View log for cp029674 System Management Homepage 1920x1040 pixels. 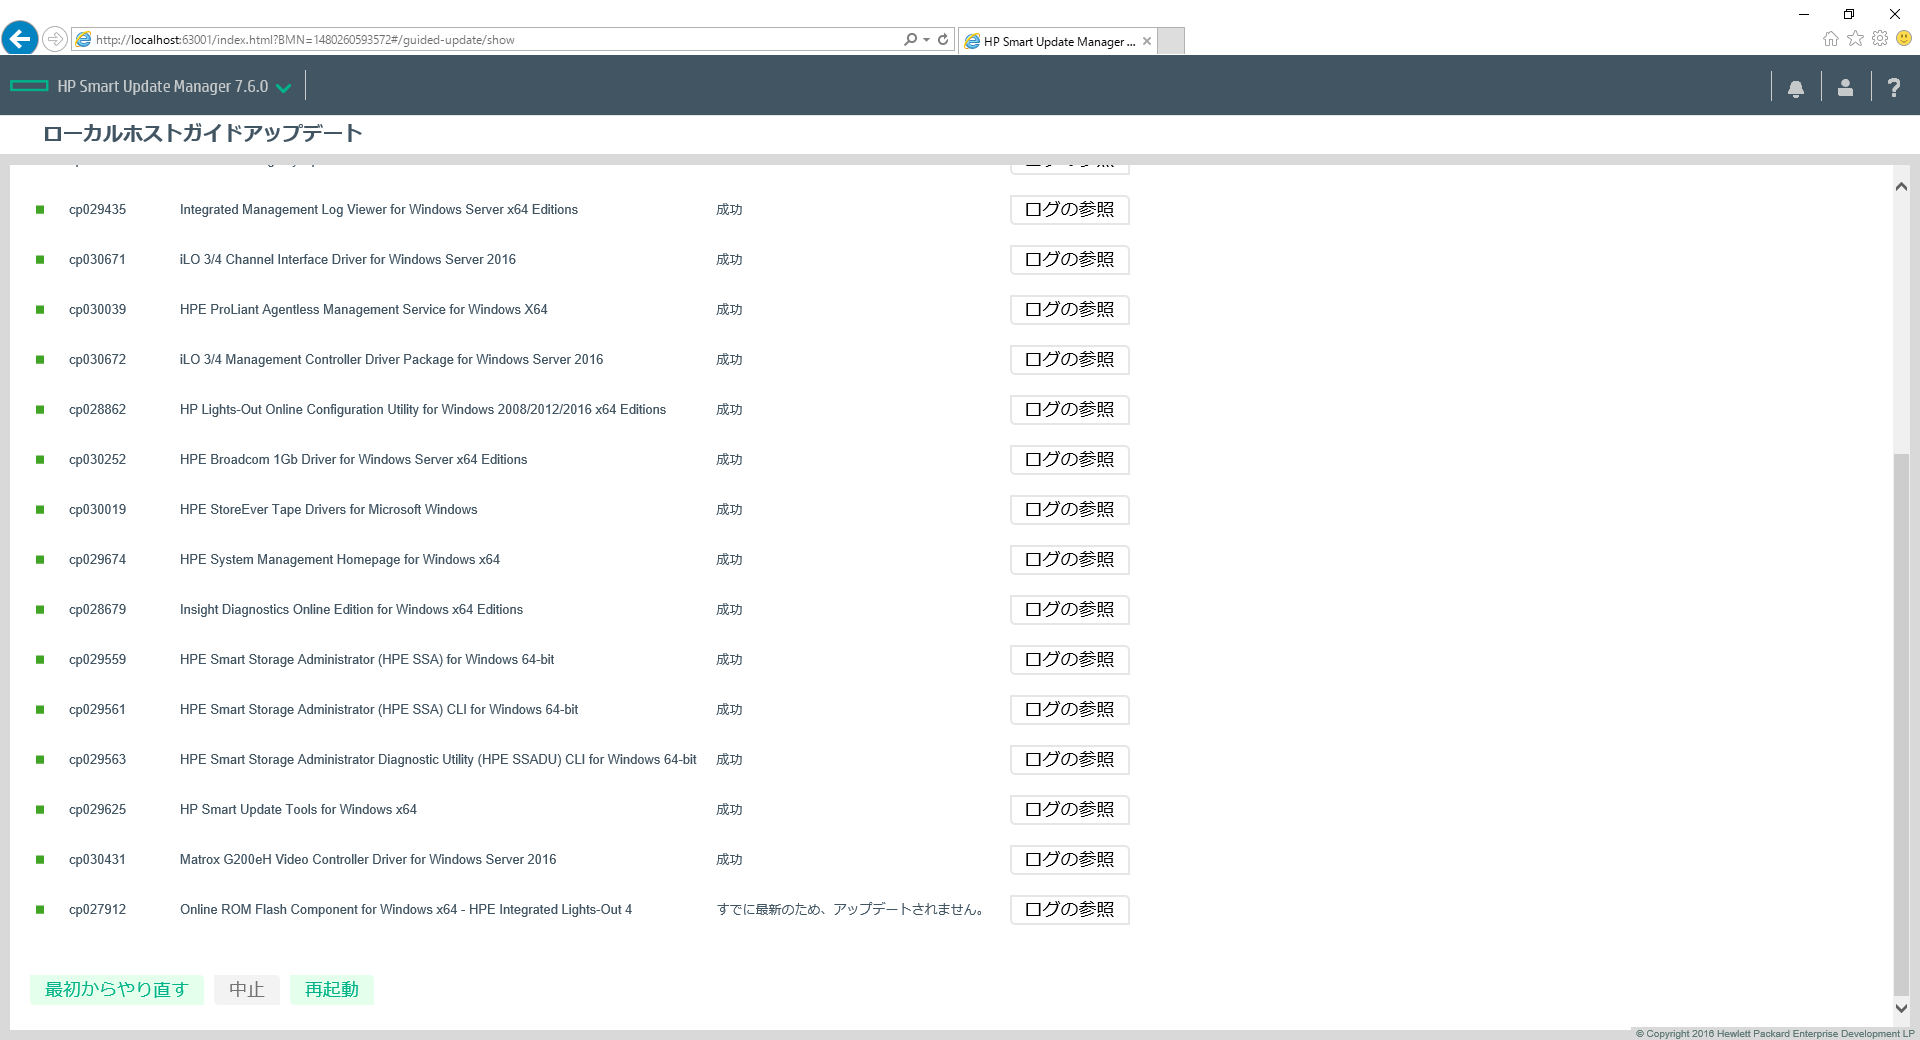coord(1069,560)
